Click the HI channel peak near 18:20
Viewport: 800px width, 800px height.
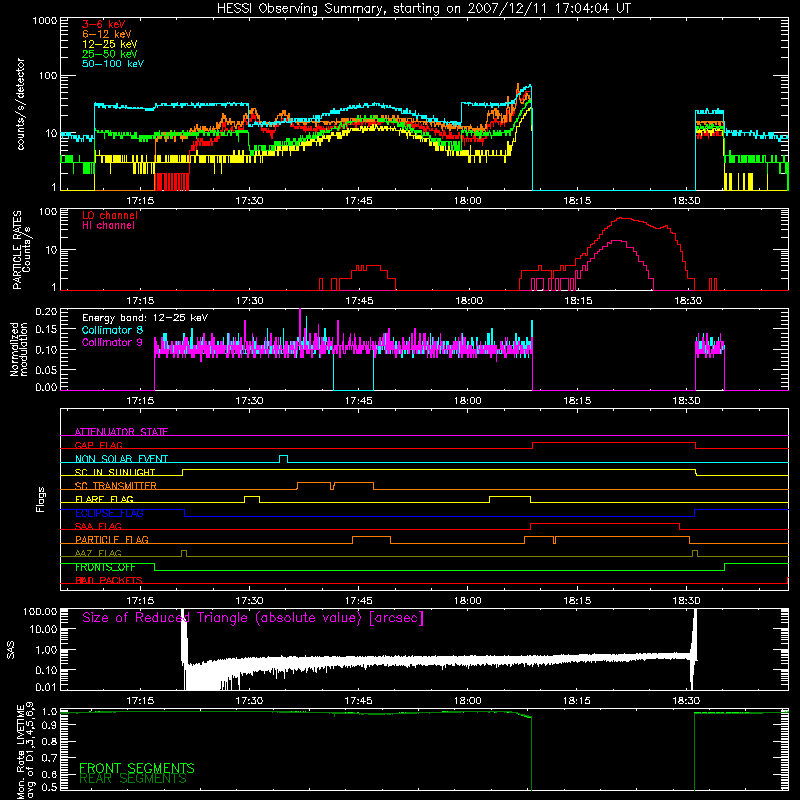click(617, 241)
